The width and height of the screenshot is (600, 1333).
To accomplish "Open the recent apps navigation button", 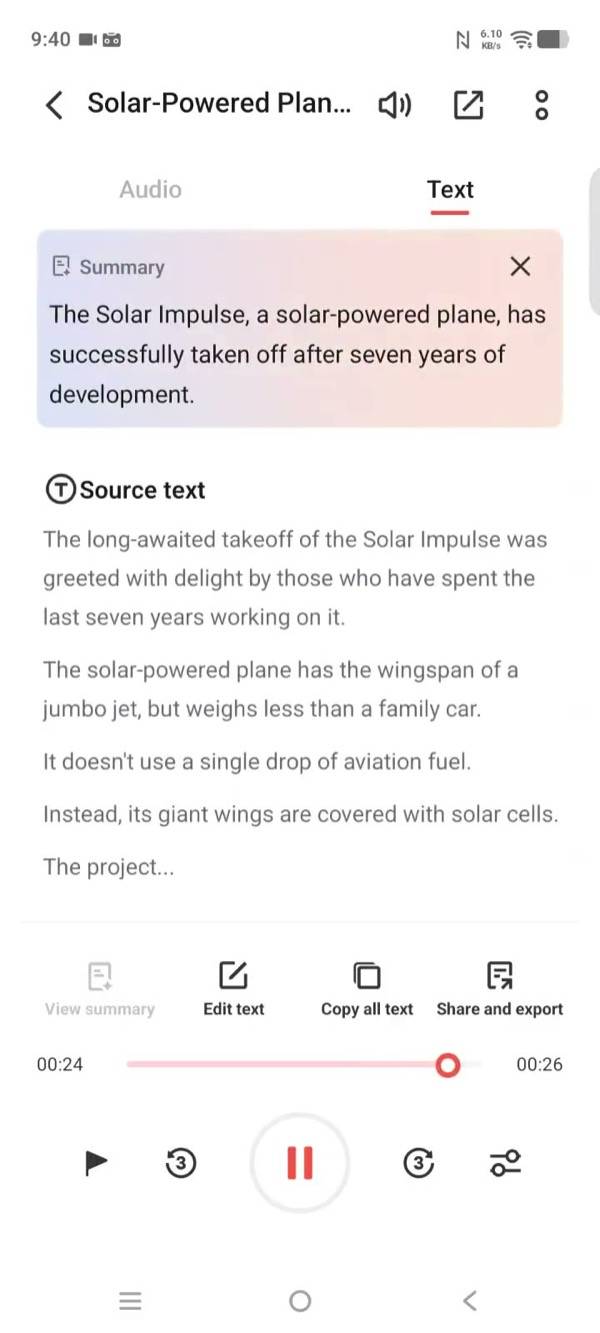I will (130, 1301).
